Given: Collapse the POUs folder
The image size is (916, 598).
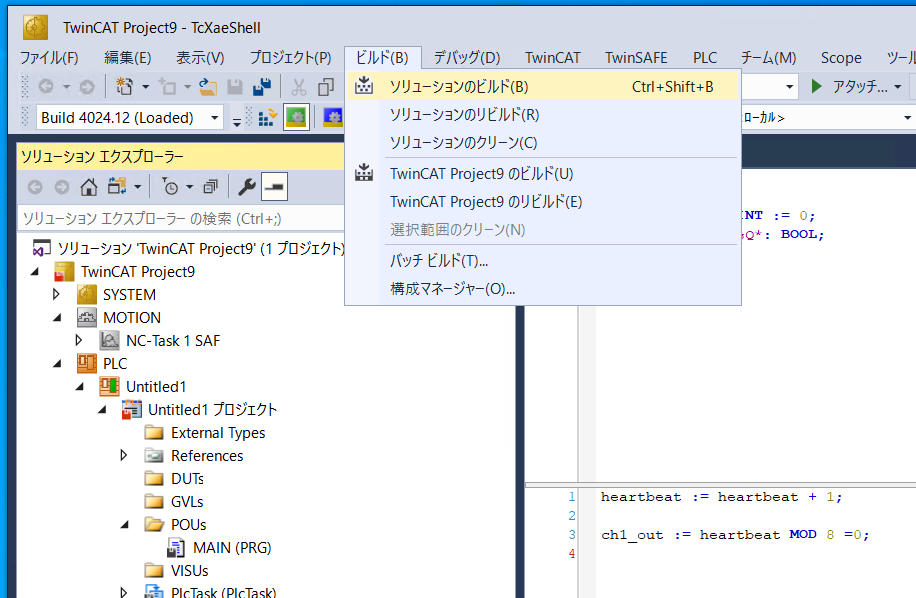Looking at the screenshot, I should (124, 524).
